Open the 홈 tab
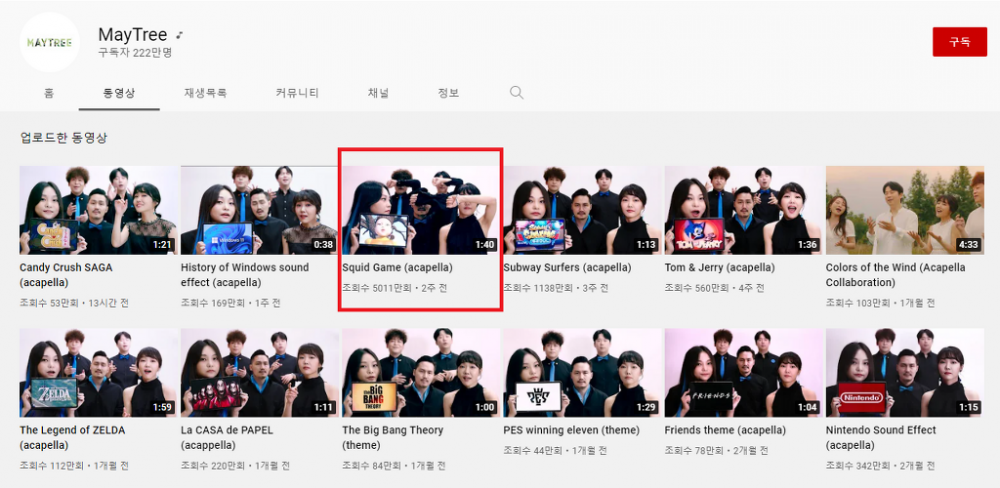 [49, 93]
